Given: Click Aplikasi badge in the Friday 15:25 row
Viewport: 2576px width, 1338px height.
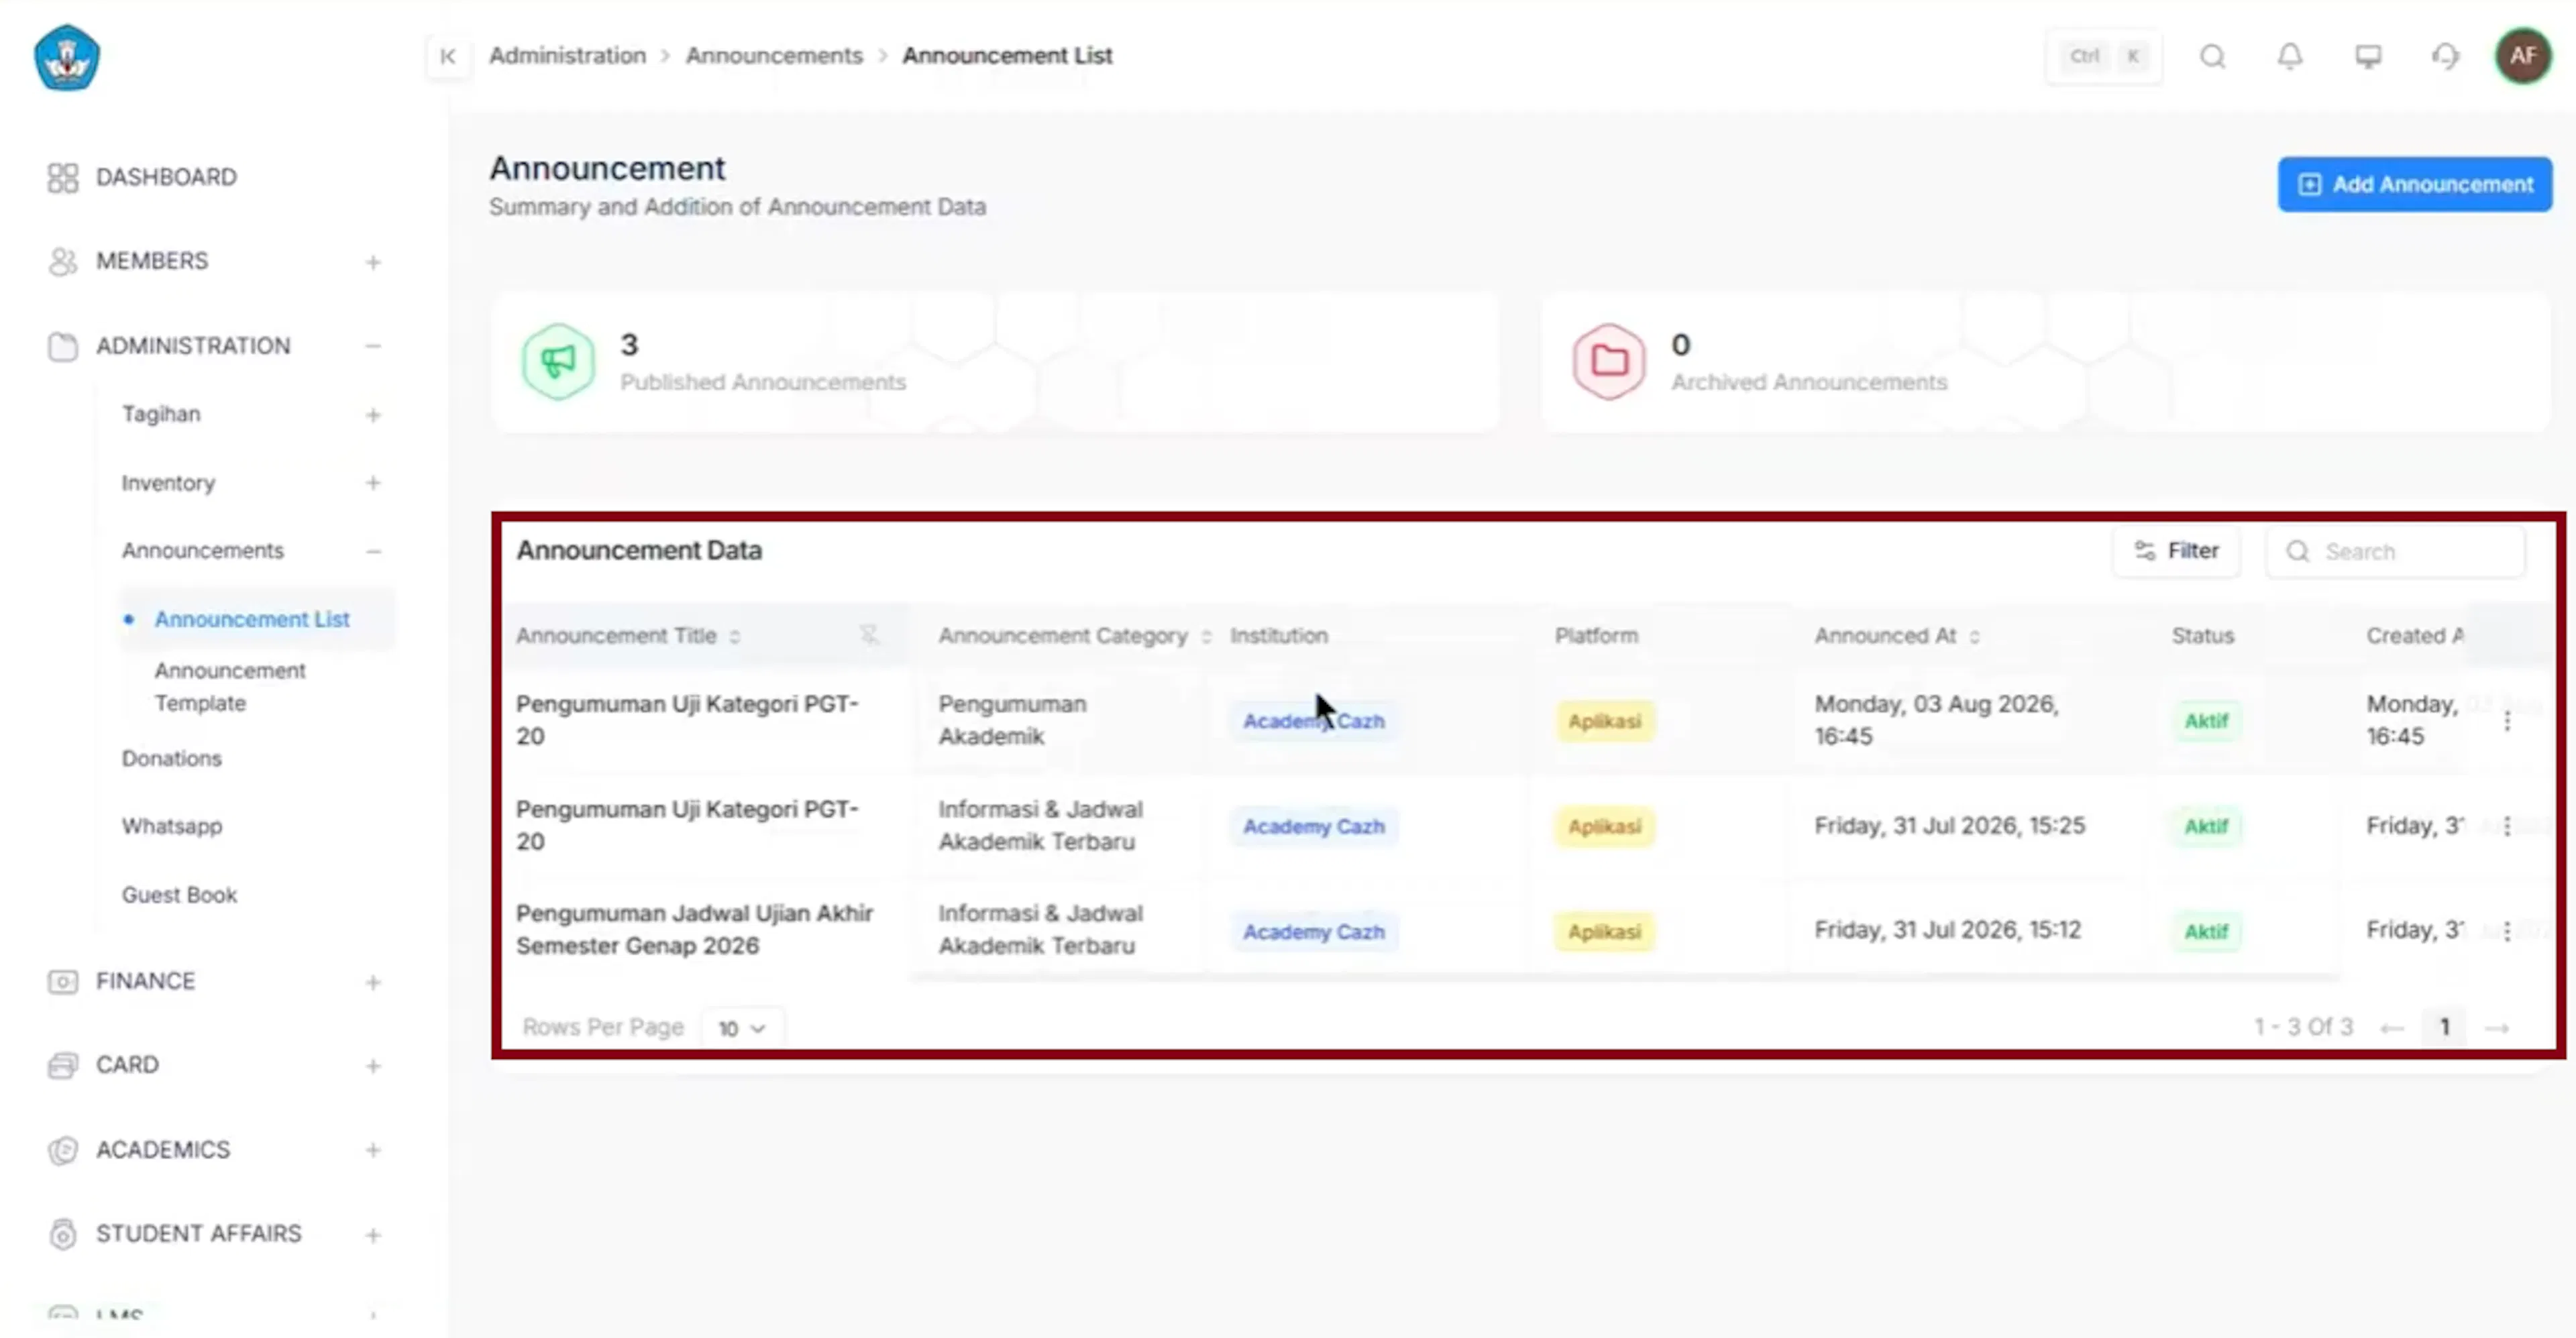Looking at the screenshot, I should click(x=1604, y=827).
